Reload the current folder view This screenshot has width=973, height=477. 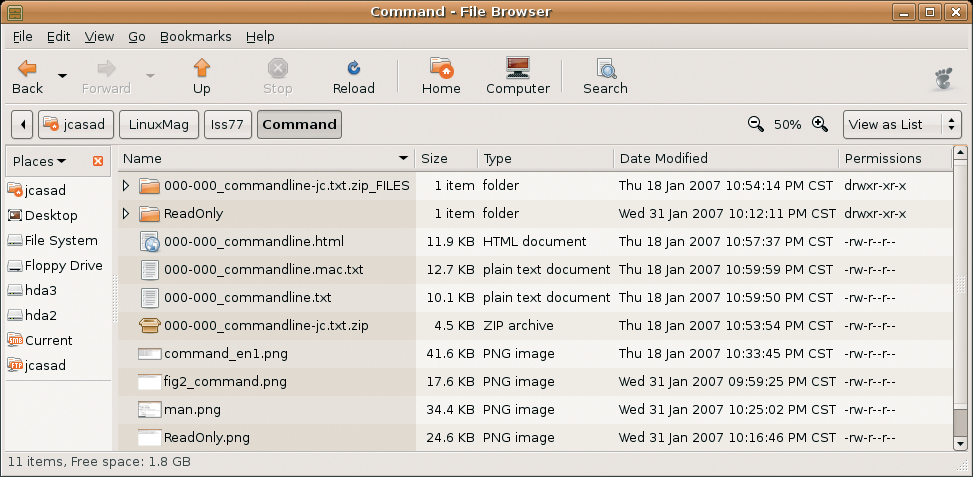tap(354, 68)
